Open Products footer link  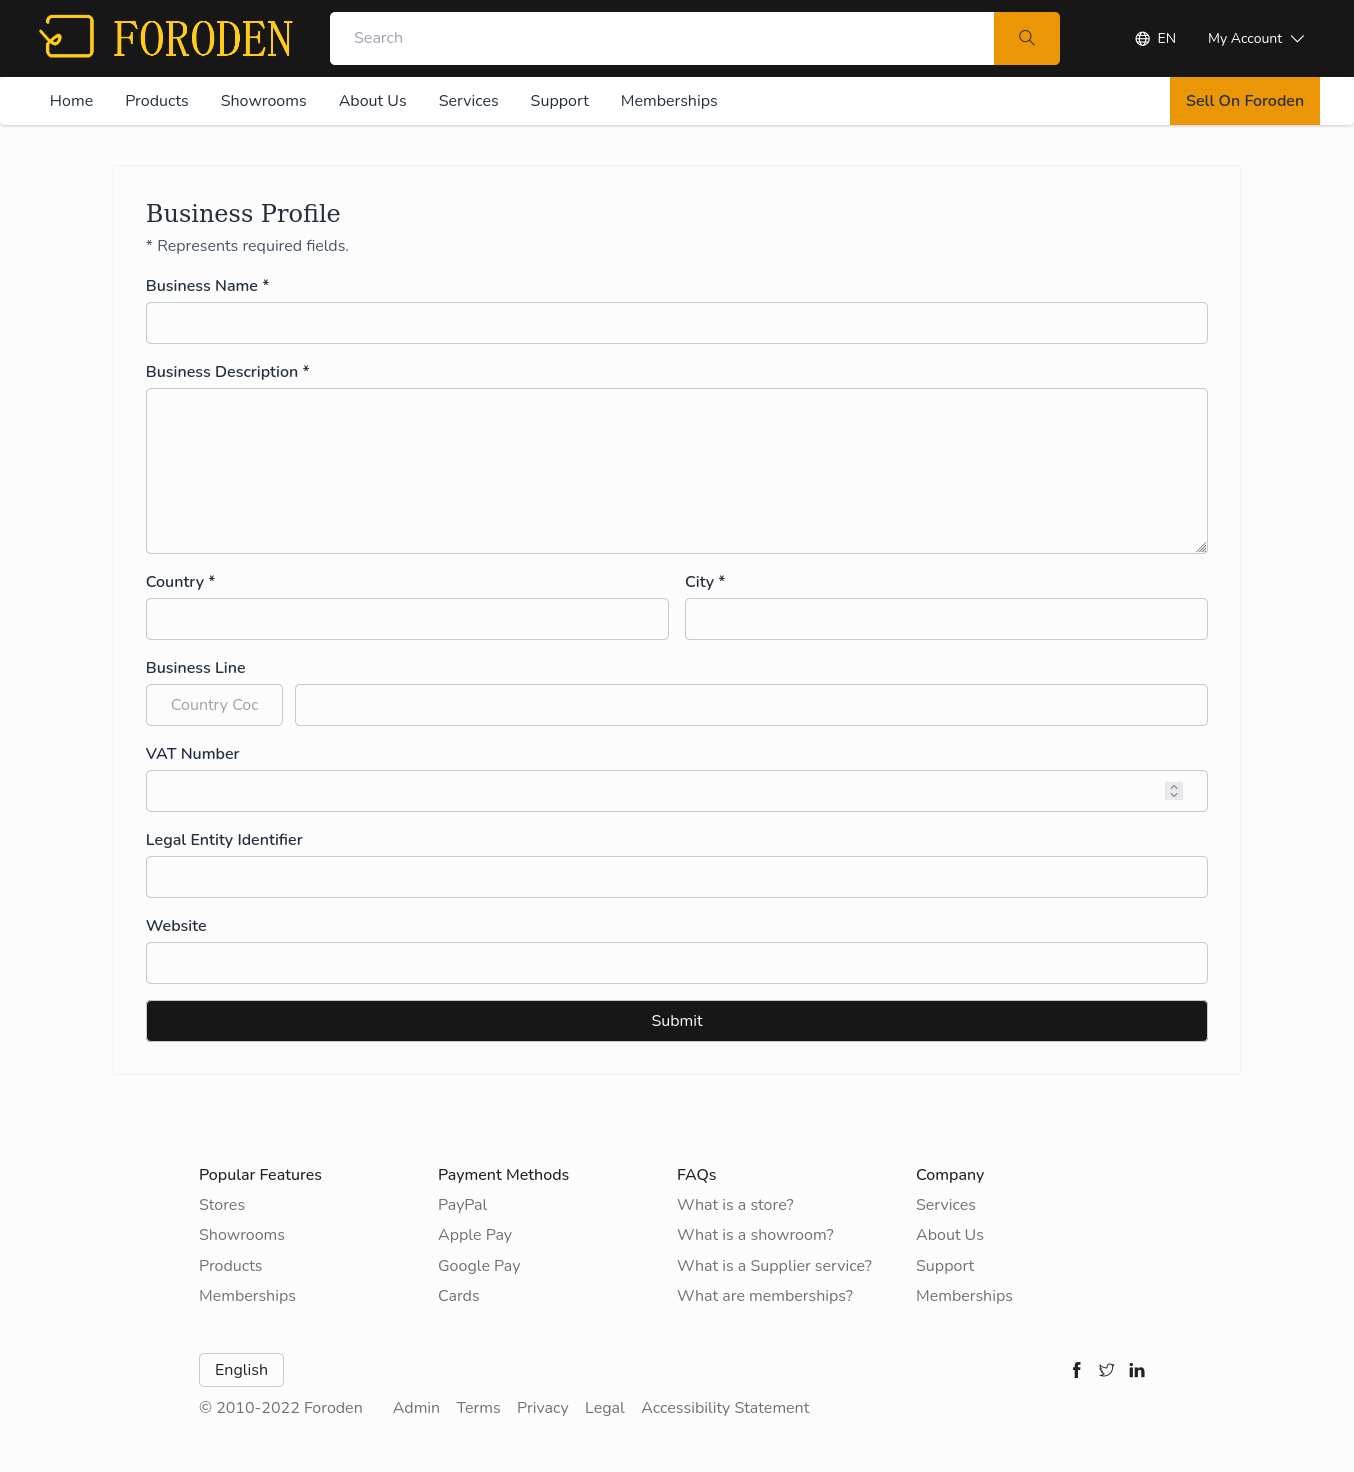click(231, 1266)
